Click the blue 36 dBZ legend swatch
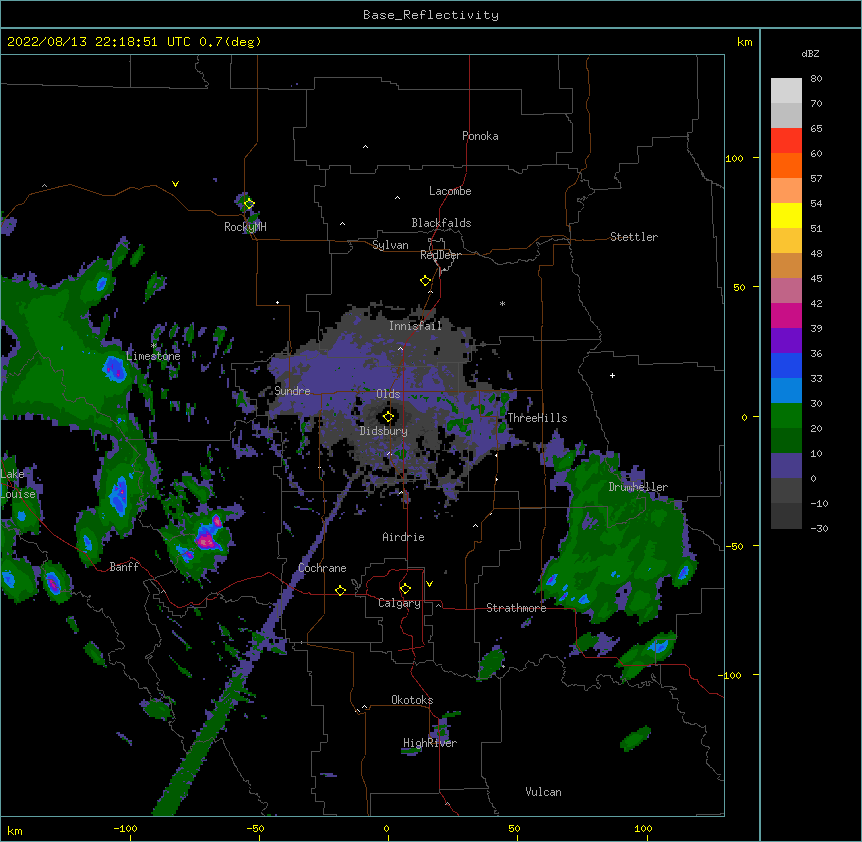 point(786,365)
